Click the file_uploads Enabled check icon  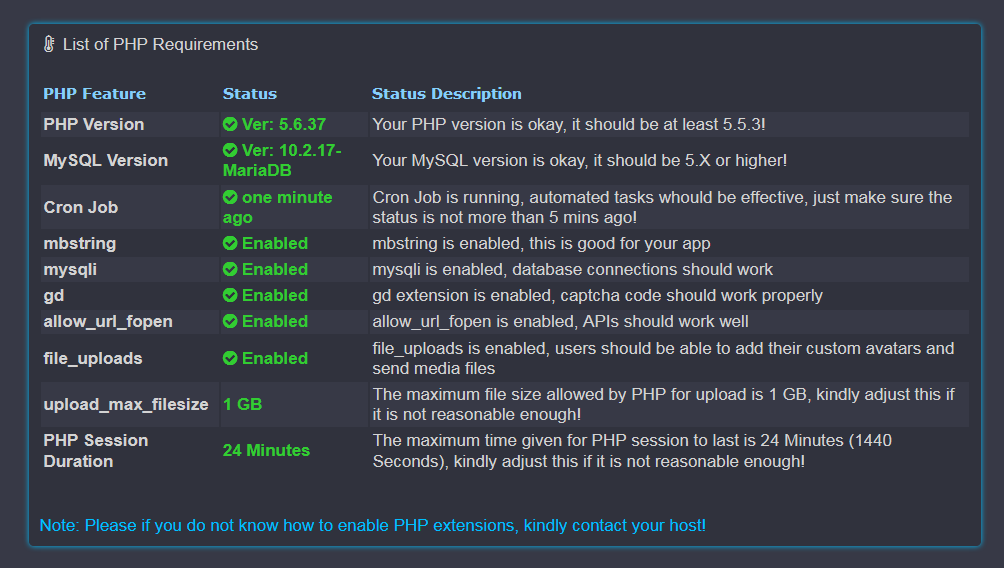[x=230, y=358]
